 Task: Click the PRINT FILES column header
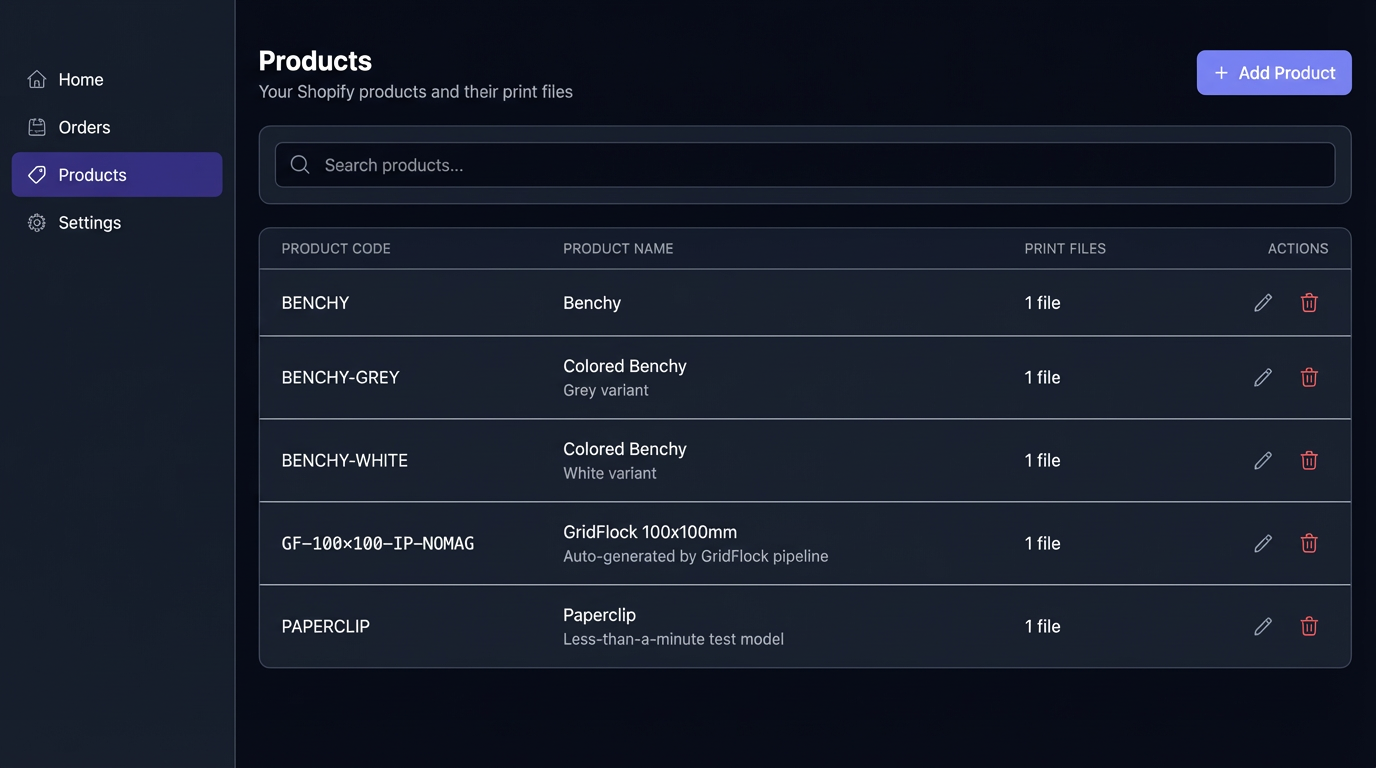tap(1065, 248)
